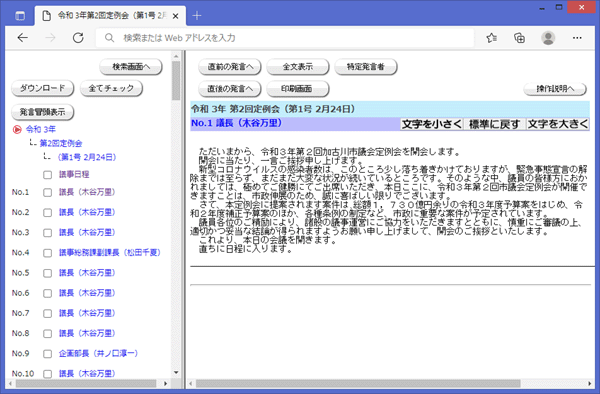Check the No.1 議長 checkbox
This screenshot has width=600, height=394.
pos(47,192)
